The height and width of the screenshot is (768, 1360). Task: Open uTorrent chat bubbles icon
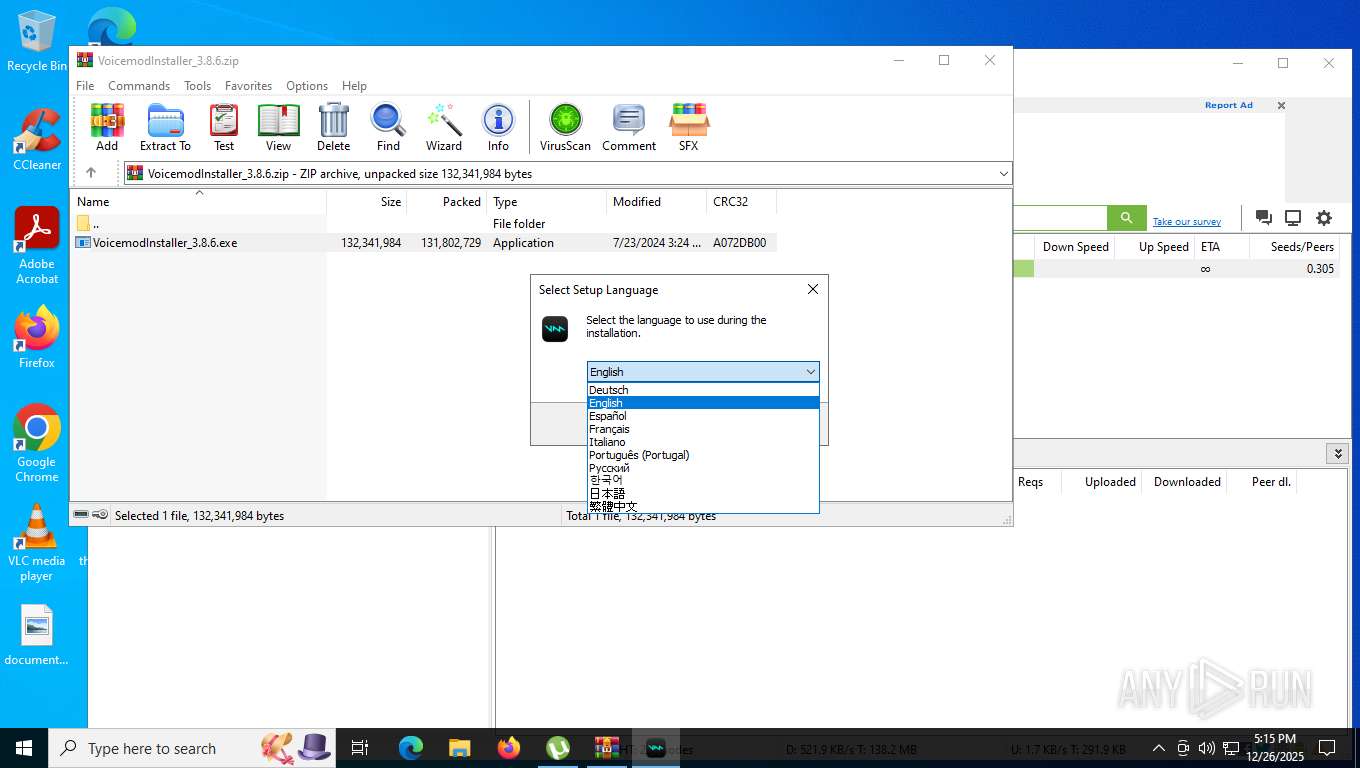[1263, 218]
